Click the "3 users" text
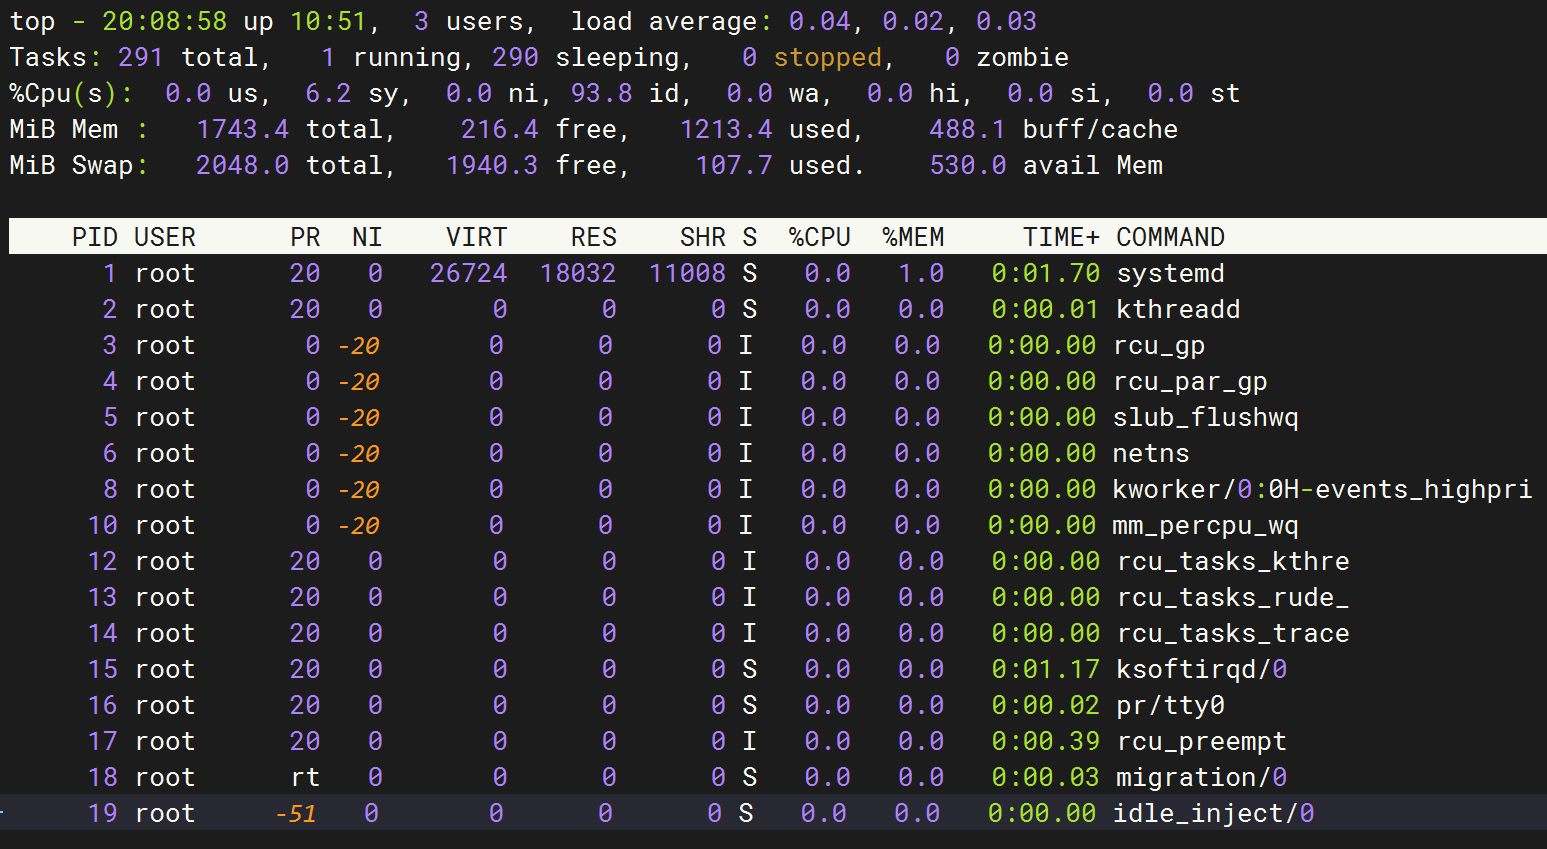The width and height of the screenshot is (1547, 849). [x=468, y=21]
